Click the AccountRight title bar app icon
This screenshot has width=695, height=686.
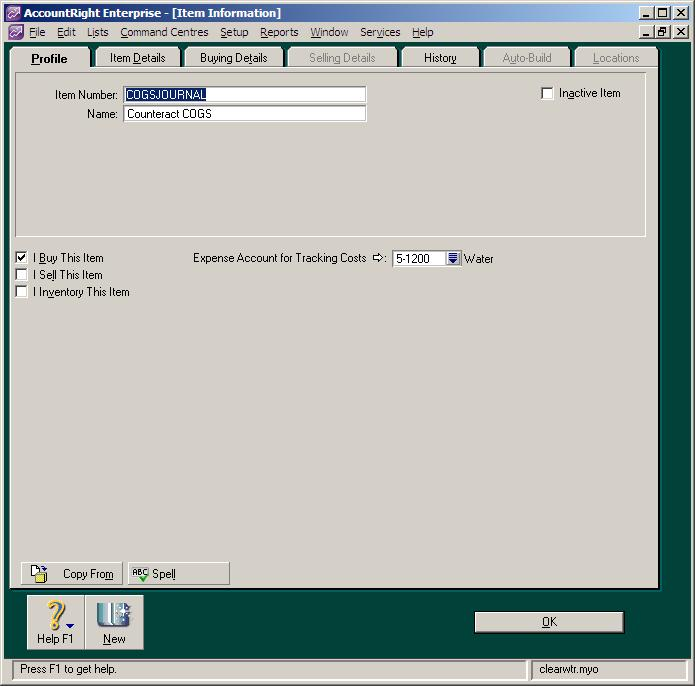click(13, 13)
